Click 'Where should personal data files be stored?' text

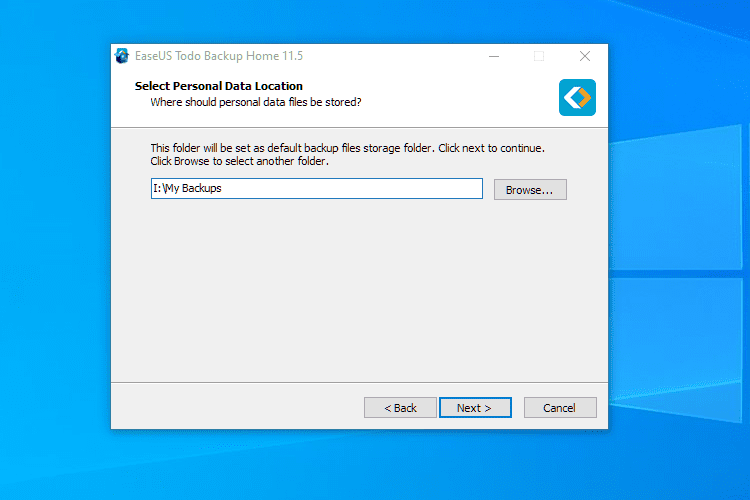[x=256, y=102]
